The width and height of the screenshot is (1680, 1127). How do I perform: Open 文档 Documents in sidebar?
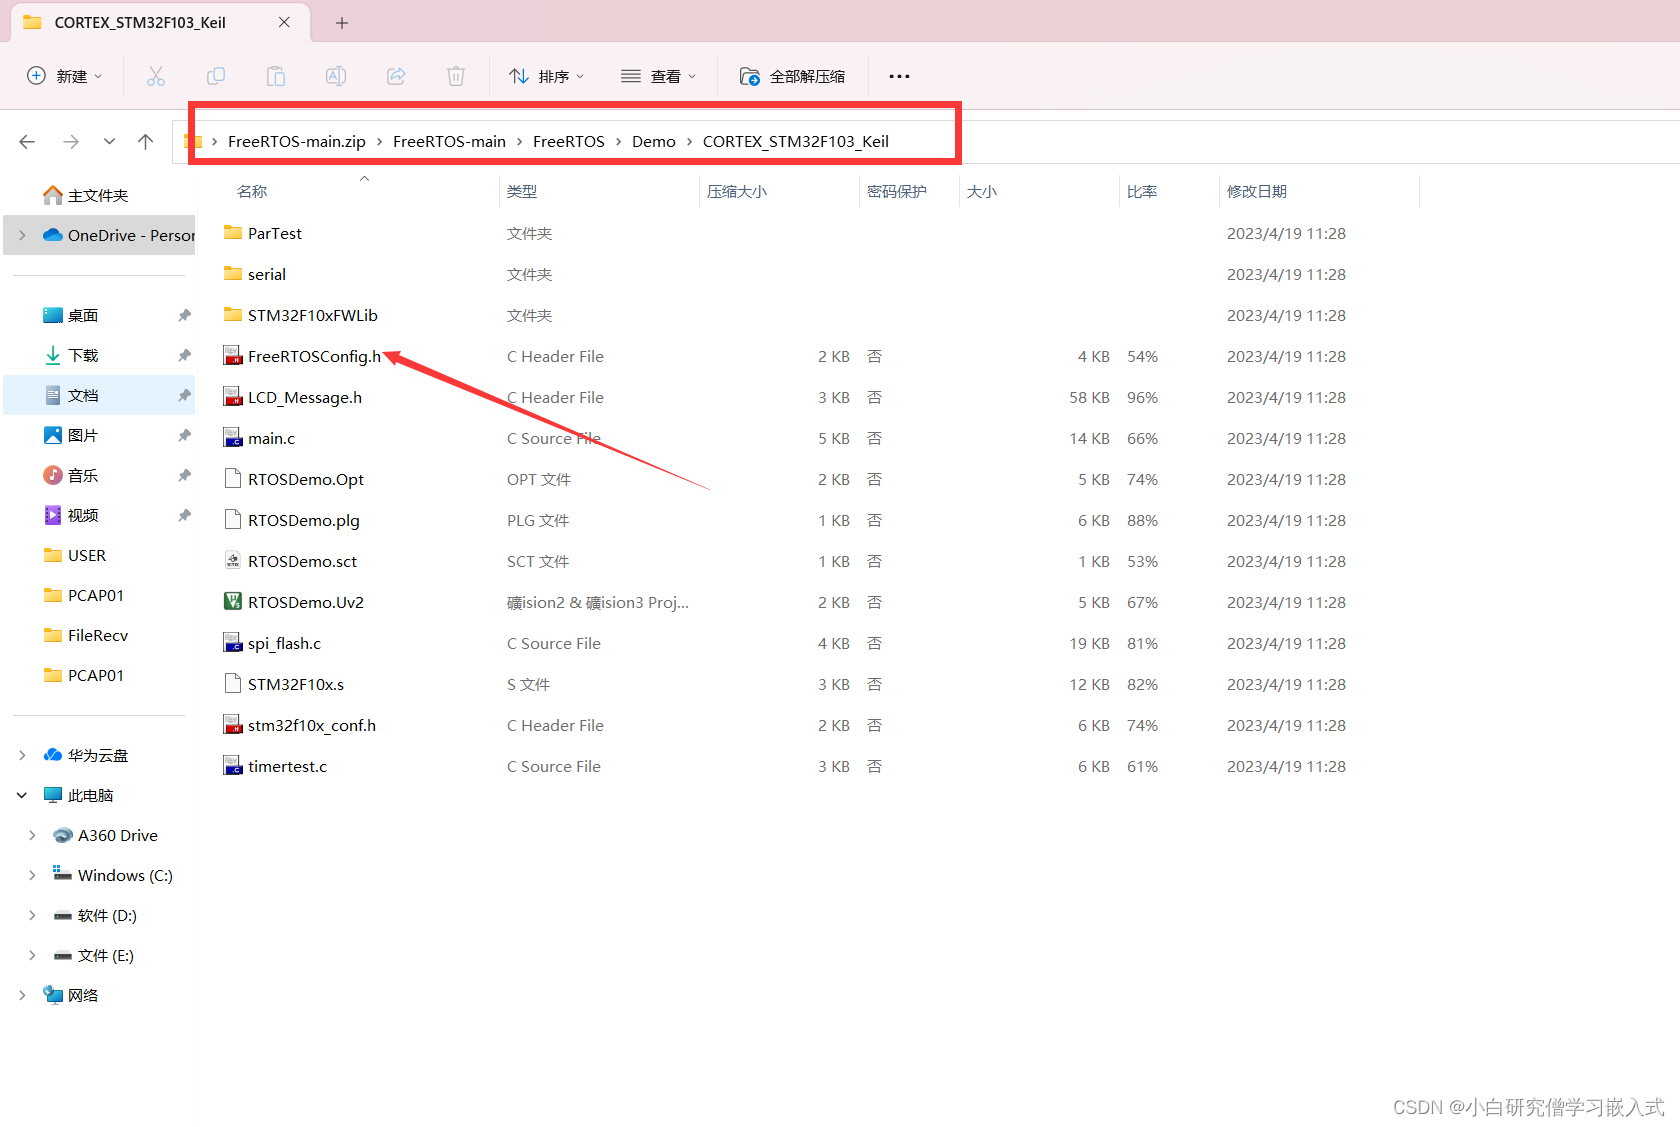click(x=83, y=395)
